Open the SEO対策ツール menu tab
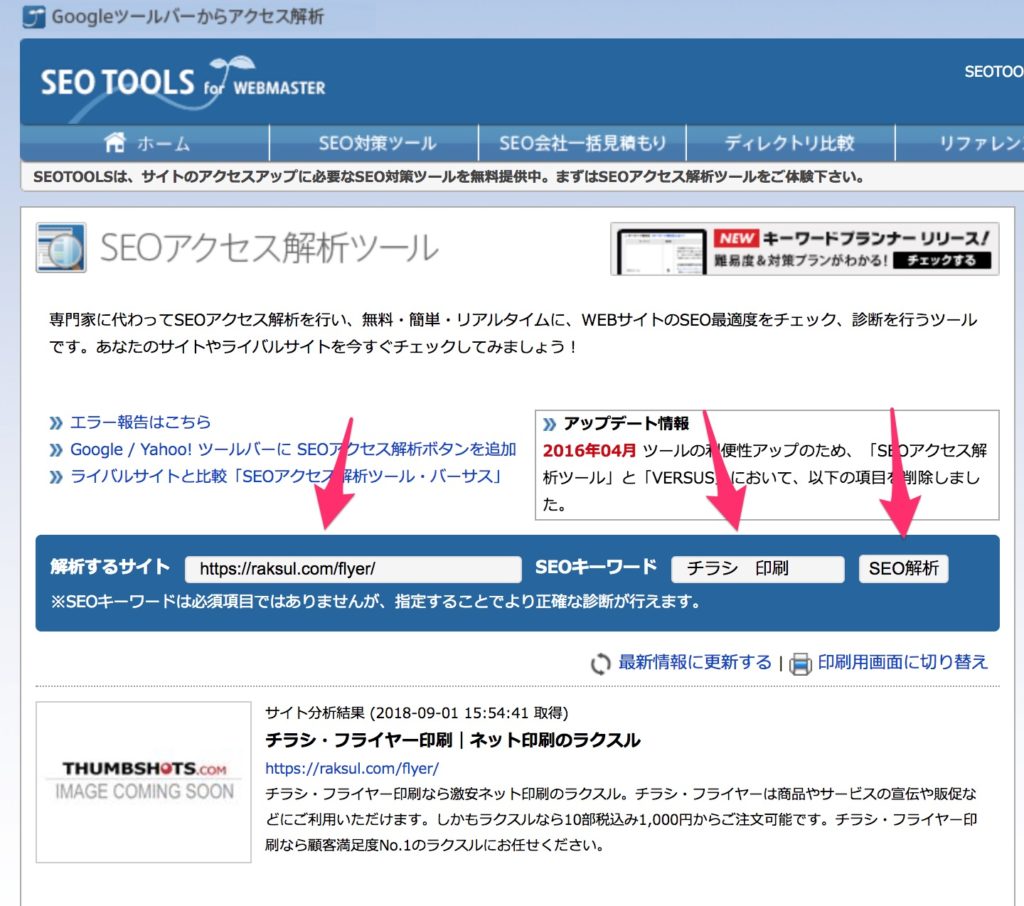1024x906 pixels. (377, 143)
